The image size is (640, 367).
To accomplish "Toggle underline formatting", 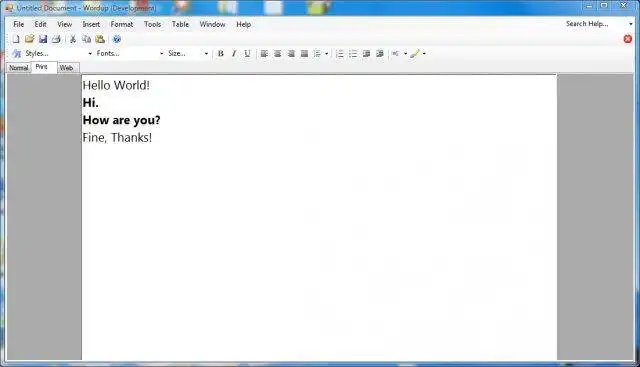I will point(247,53).
